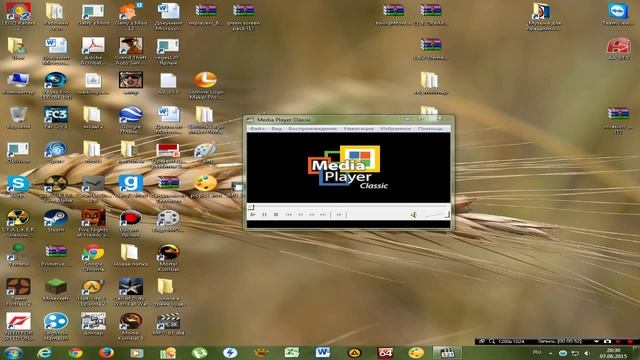Select the Steam desktop shortcut

[x=56, y=221]
